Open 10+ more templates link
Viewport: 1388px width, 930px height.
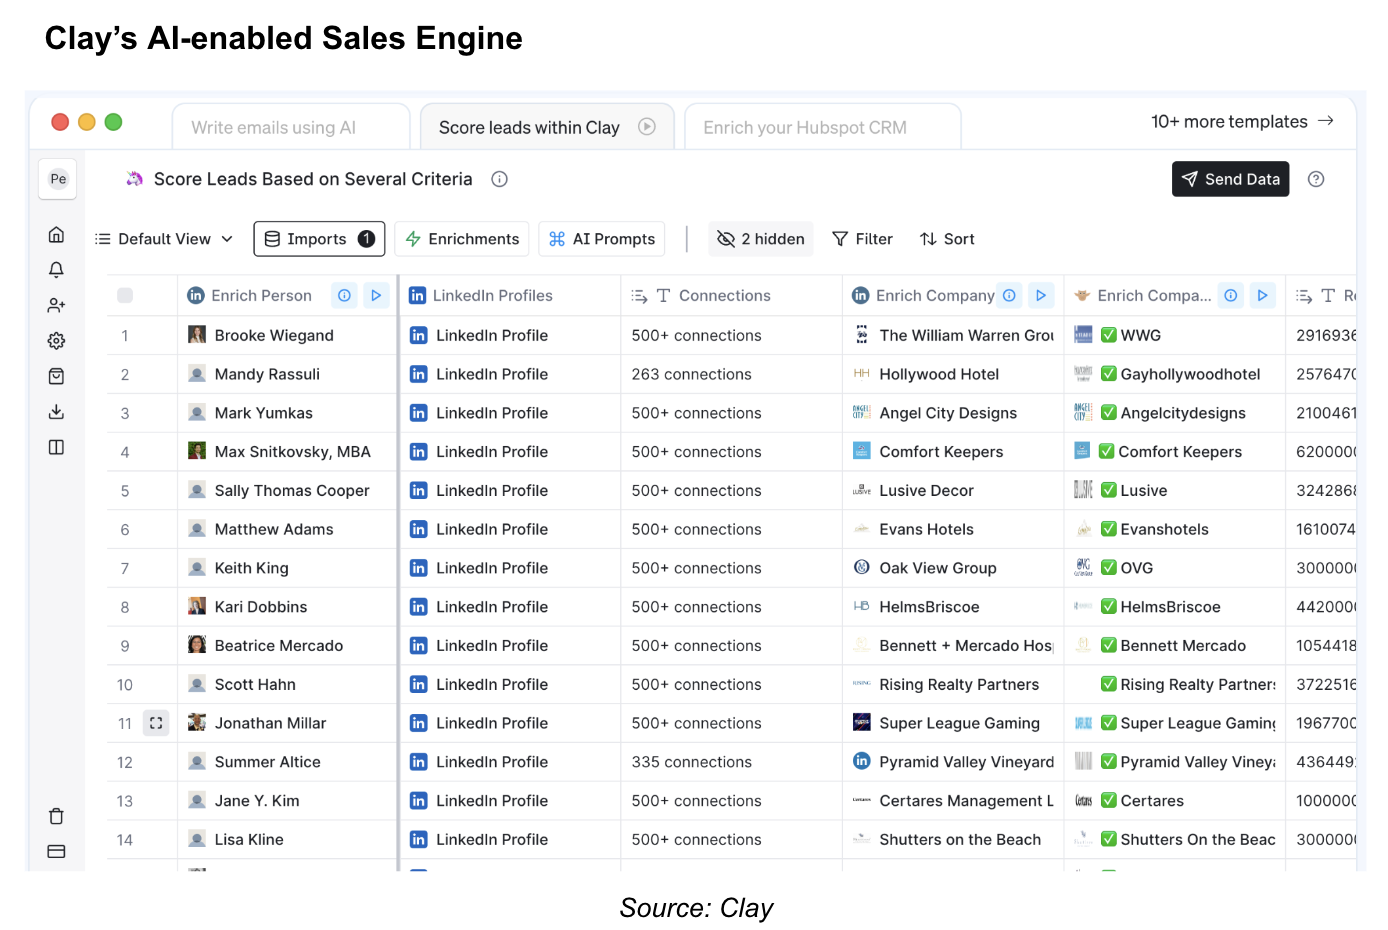click(1242, 121)
